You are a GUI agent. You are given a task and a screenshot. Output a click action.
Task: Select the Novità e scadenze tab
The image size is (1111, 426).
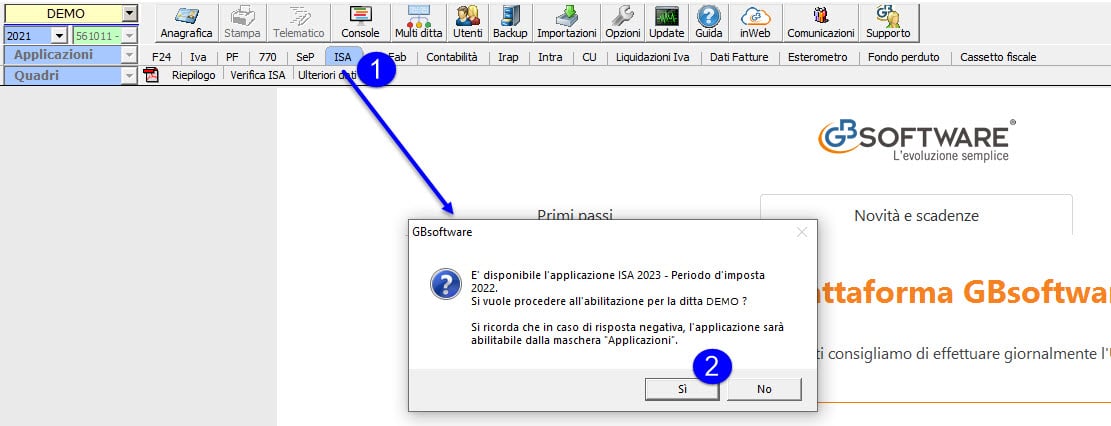coord(915,215)
